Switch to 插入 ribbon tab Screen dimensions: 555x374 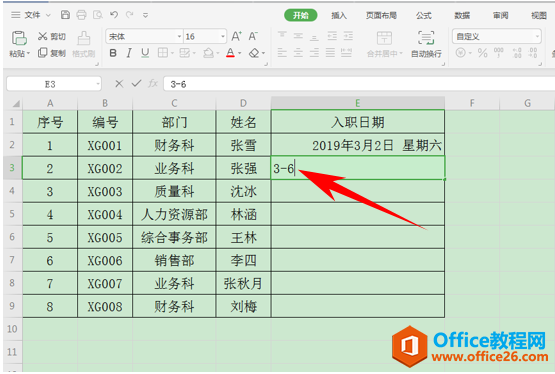click(339, 15)
